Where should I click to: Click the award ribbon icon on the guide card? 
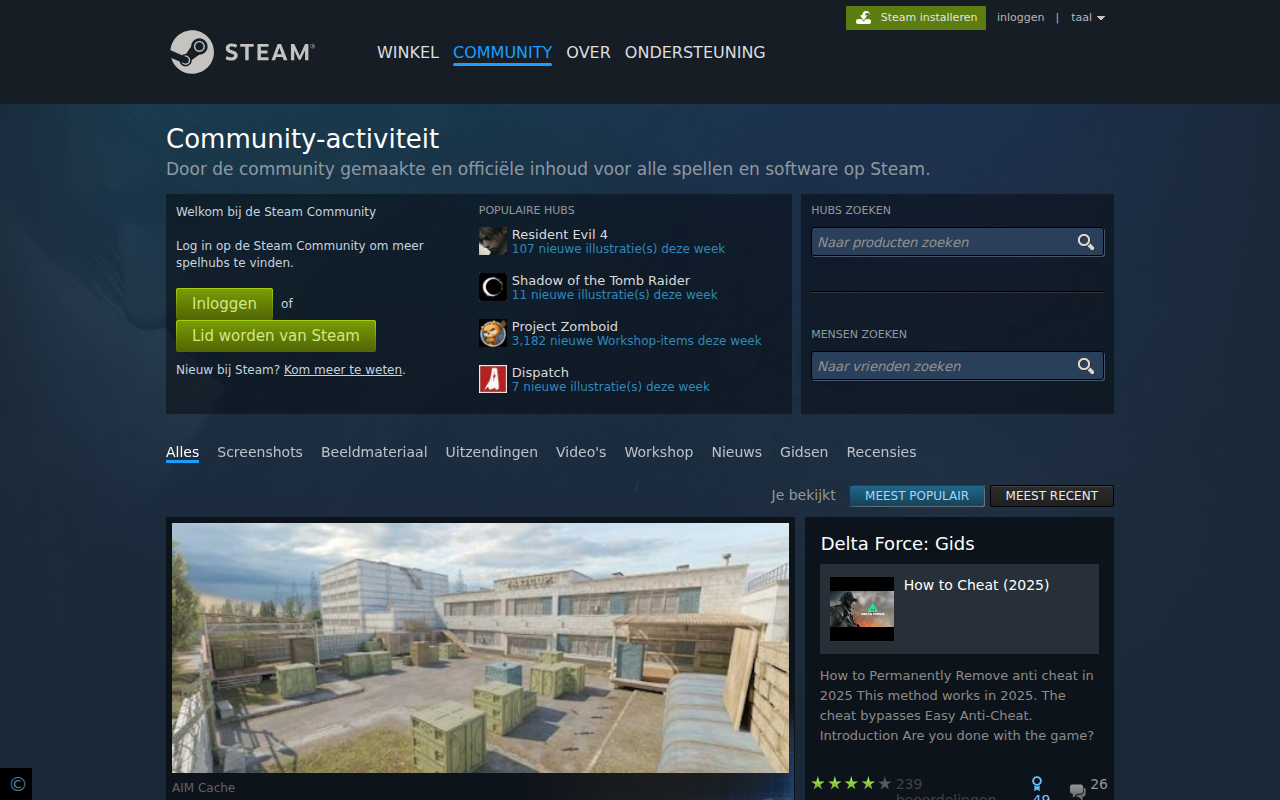point(1038,784)
